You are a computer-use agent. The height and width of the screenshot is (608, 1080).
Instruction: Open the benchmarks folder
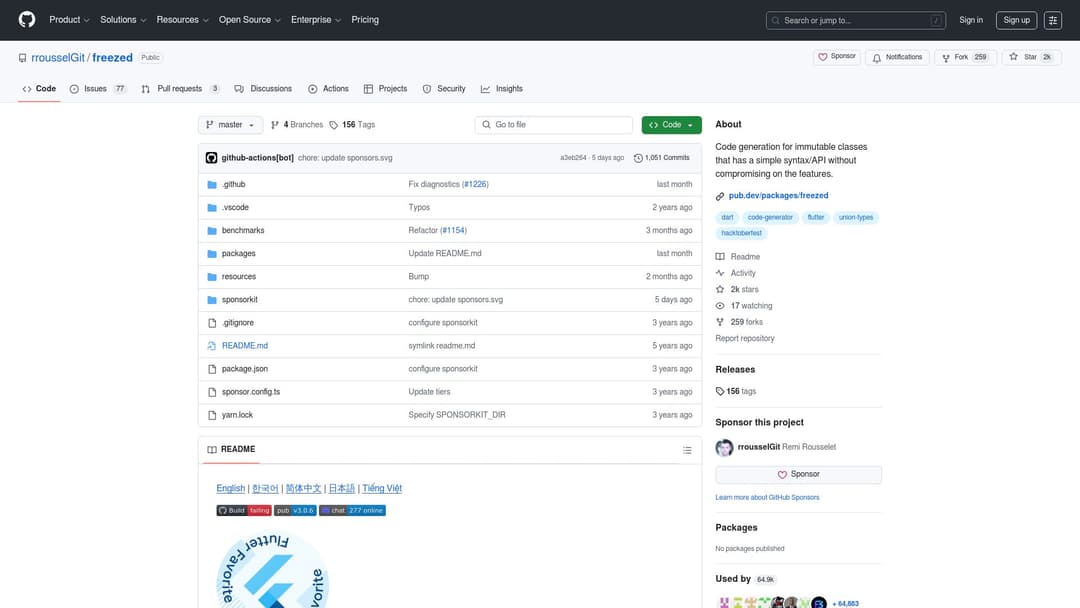[243, 230]
